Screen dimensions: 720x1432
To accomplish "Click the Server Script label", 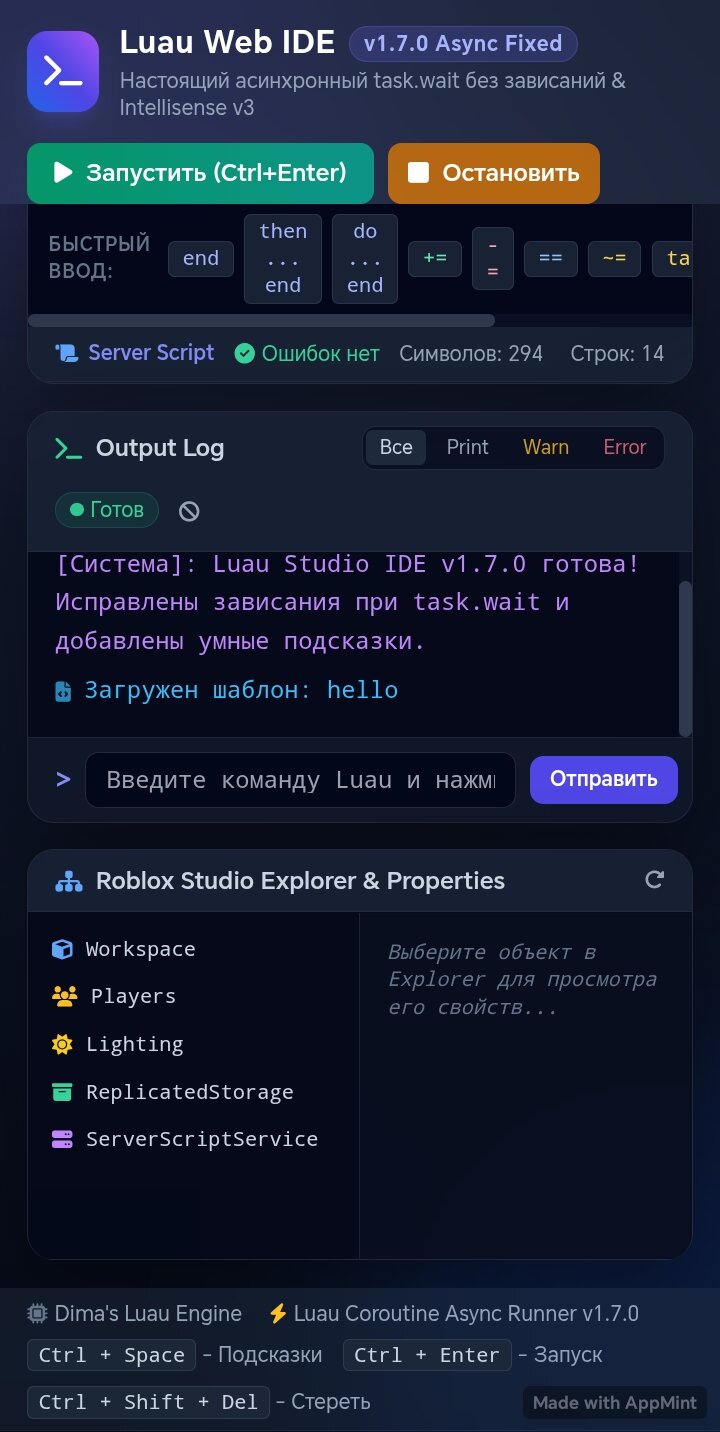I will pos(151,353).
